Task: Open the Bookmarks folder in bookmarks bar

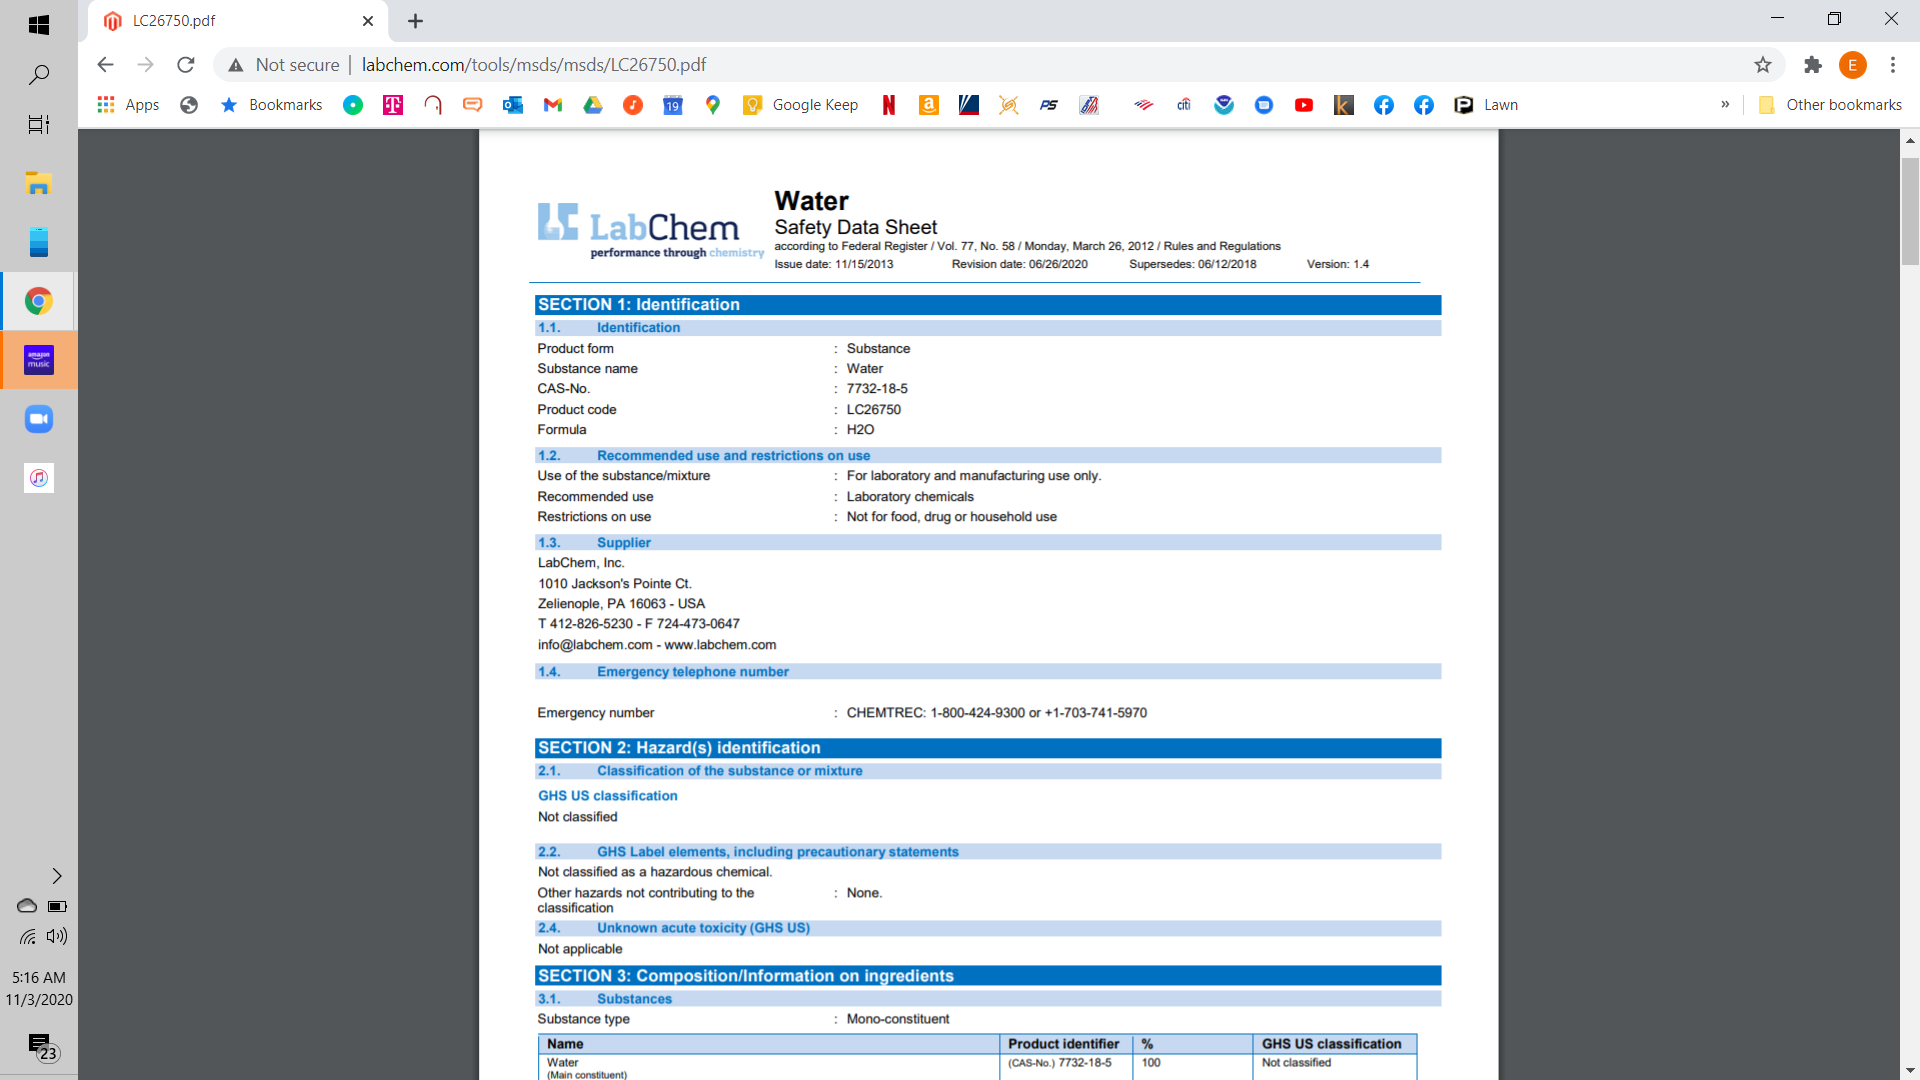Action: (x=271, y=105)
